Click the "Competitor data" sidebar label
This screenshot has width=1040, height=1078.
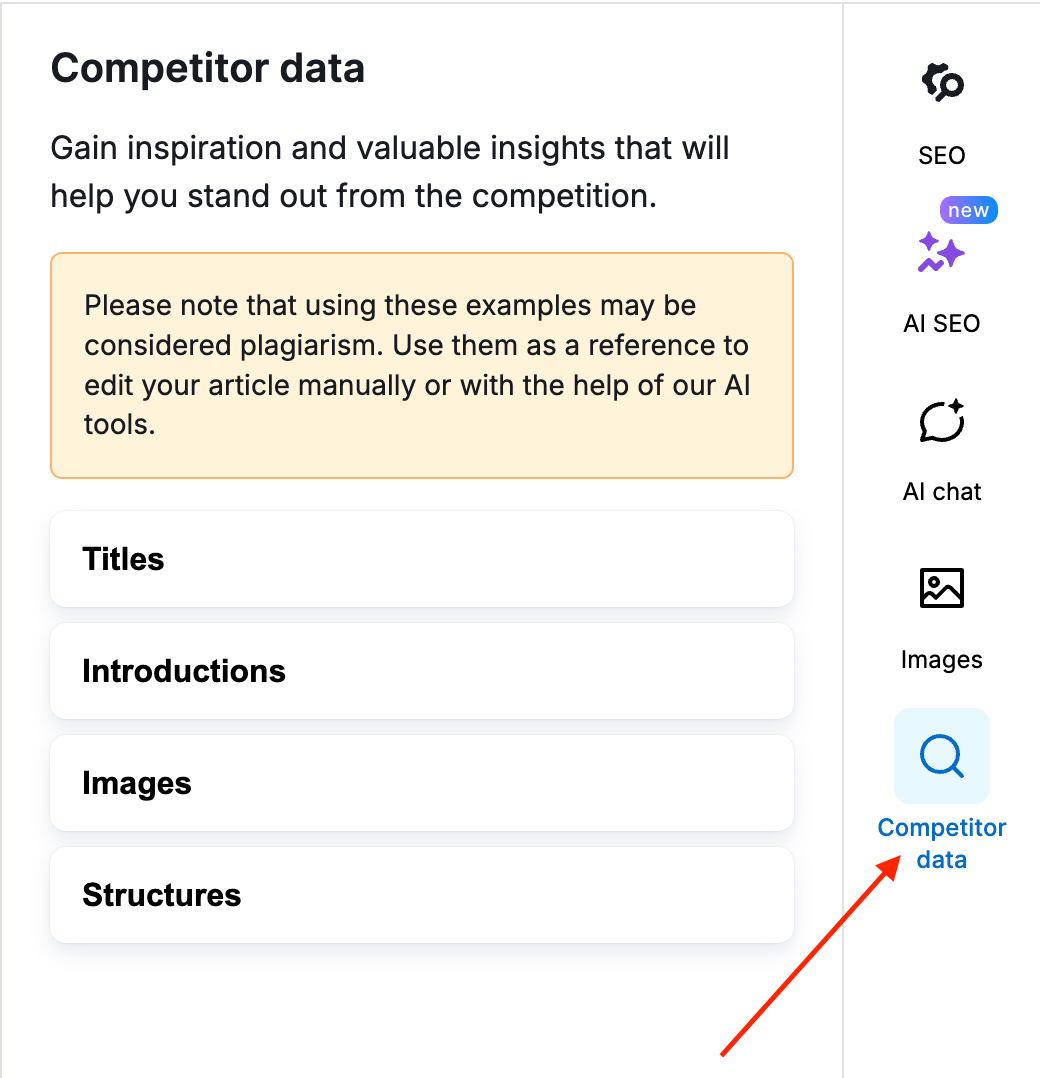(x=941, y=843)
